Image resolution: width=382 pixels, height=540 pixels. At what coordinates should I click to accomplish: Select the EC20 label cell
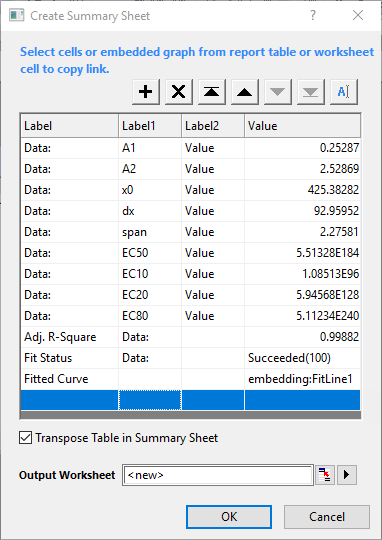tap(150, 295)
